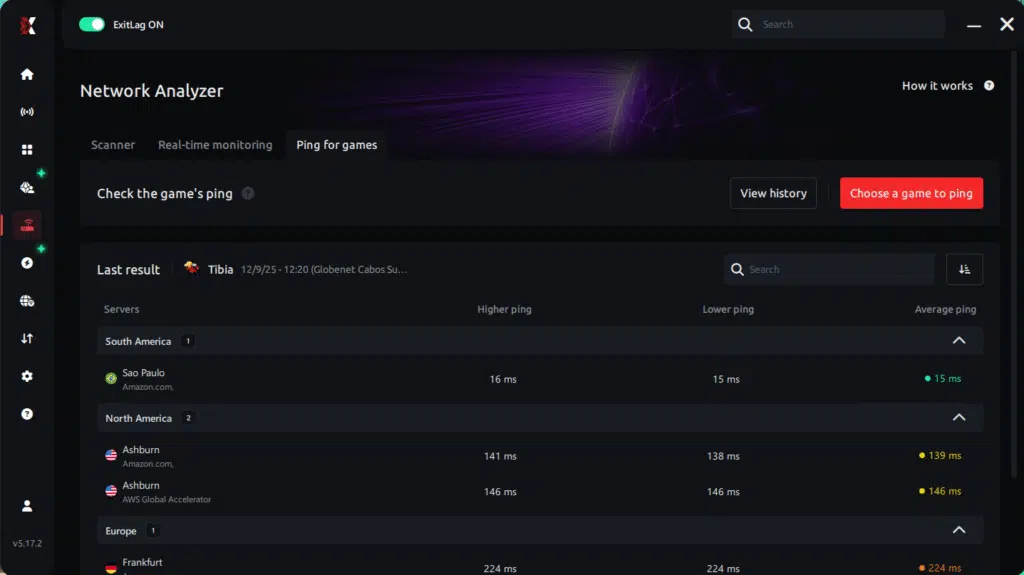Click the Lower ping column header
This screenshot has height=575, width=1024.
pyautogui.click(x=728, y=309)
